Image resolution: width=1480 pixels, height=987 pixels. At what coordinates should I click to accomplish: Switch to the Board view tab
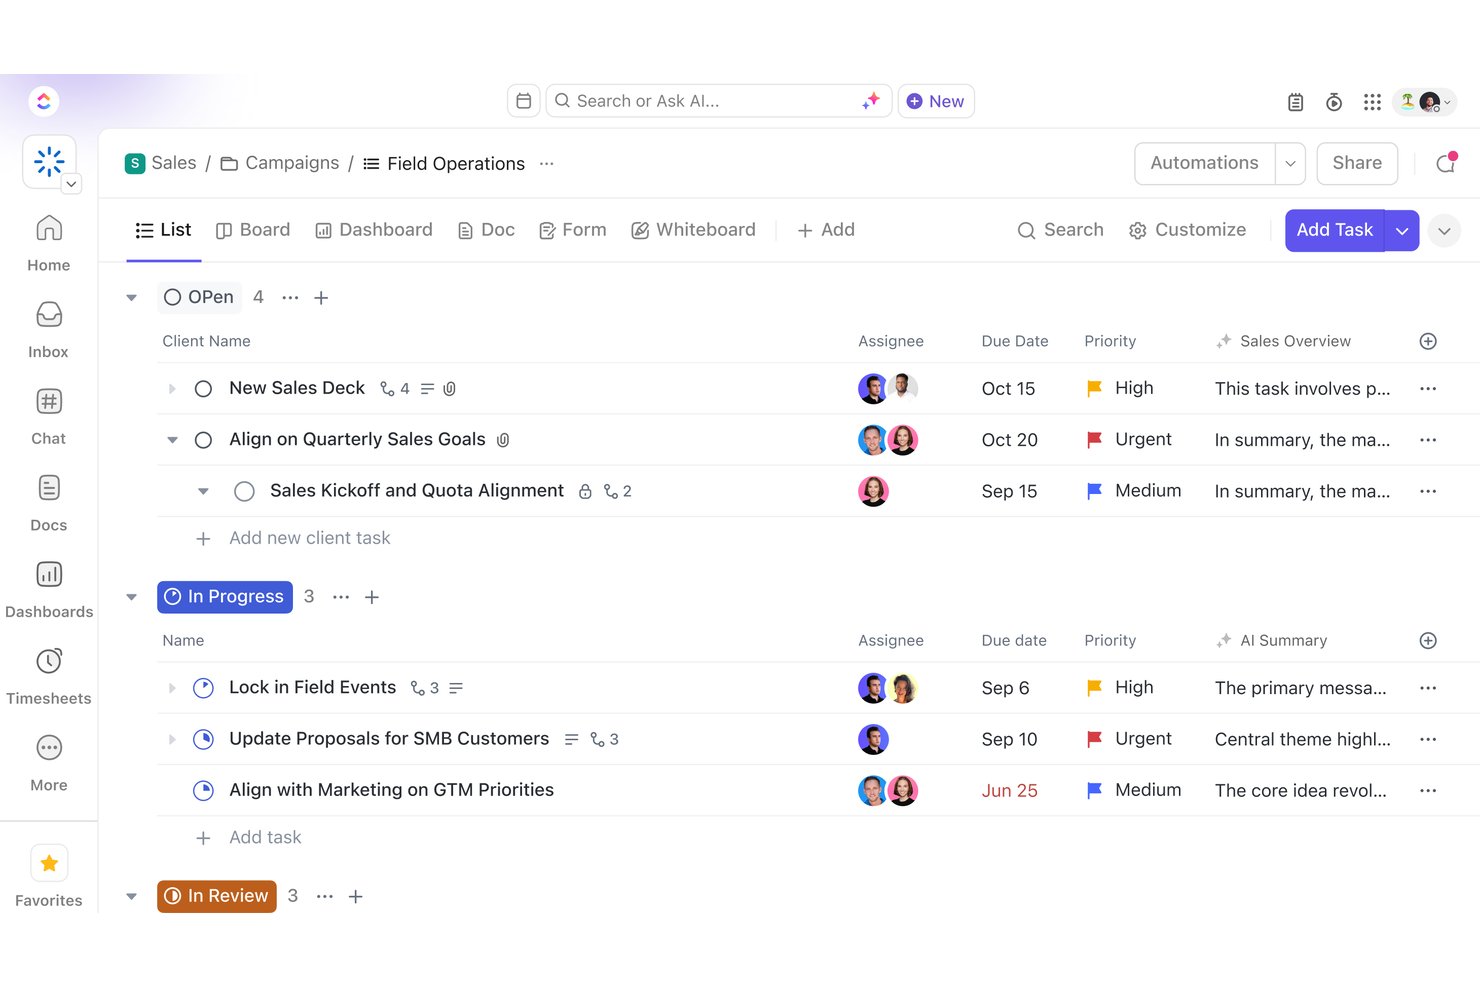coord(253,230)
